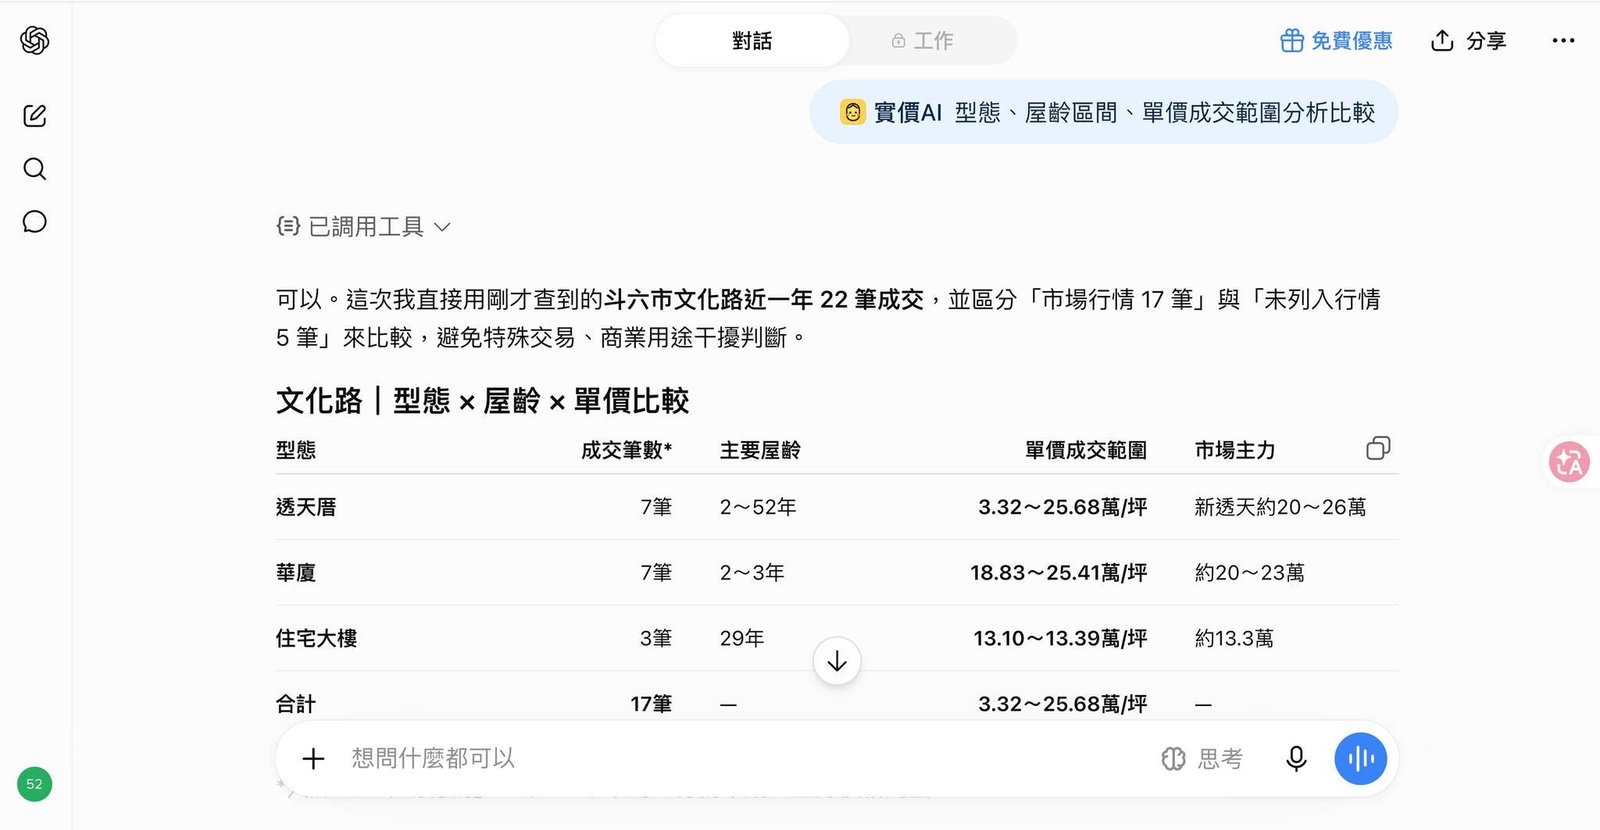The width and height of the screenshot is (1600, 830).
Task: Toggle the 思考 thinking mode button
Action: (1202, 759)
